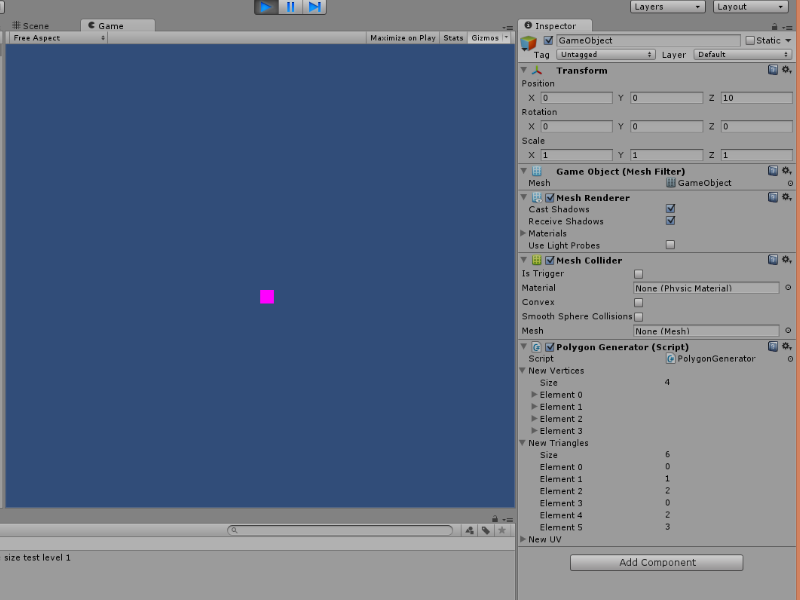Expand the Materials list
The width and height of the screenshot is (800, 600).
point(523,233)
